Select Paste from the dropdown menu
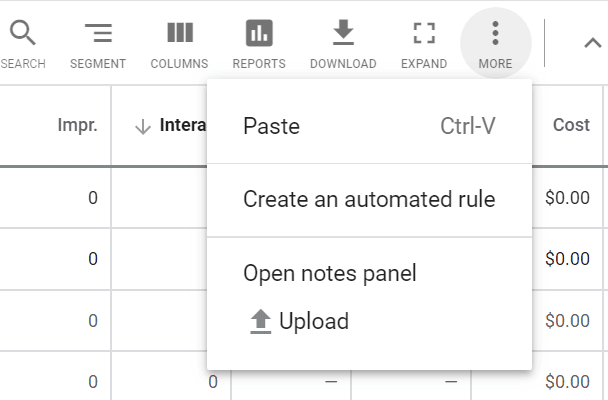 coord(370,126)
